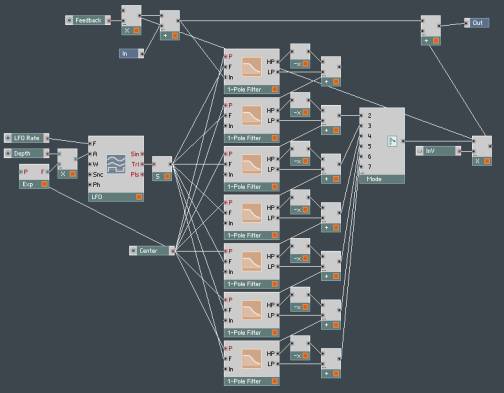This screenshot has width=504, height=393.
Task: Select the Out audio output terminal
Action: [477, 23]
